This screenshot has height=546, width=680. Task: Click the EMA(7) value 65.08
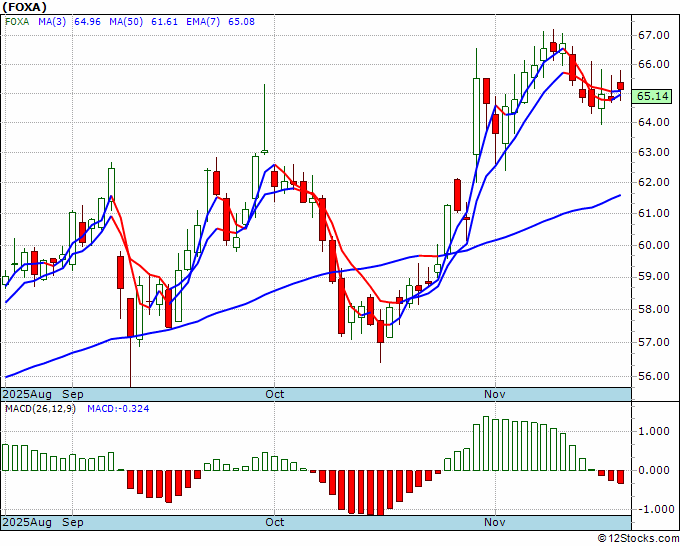pos(242,22)
